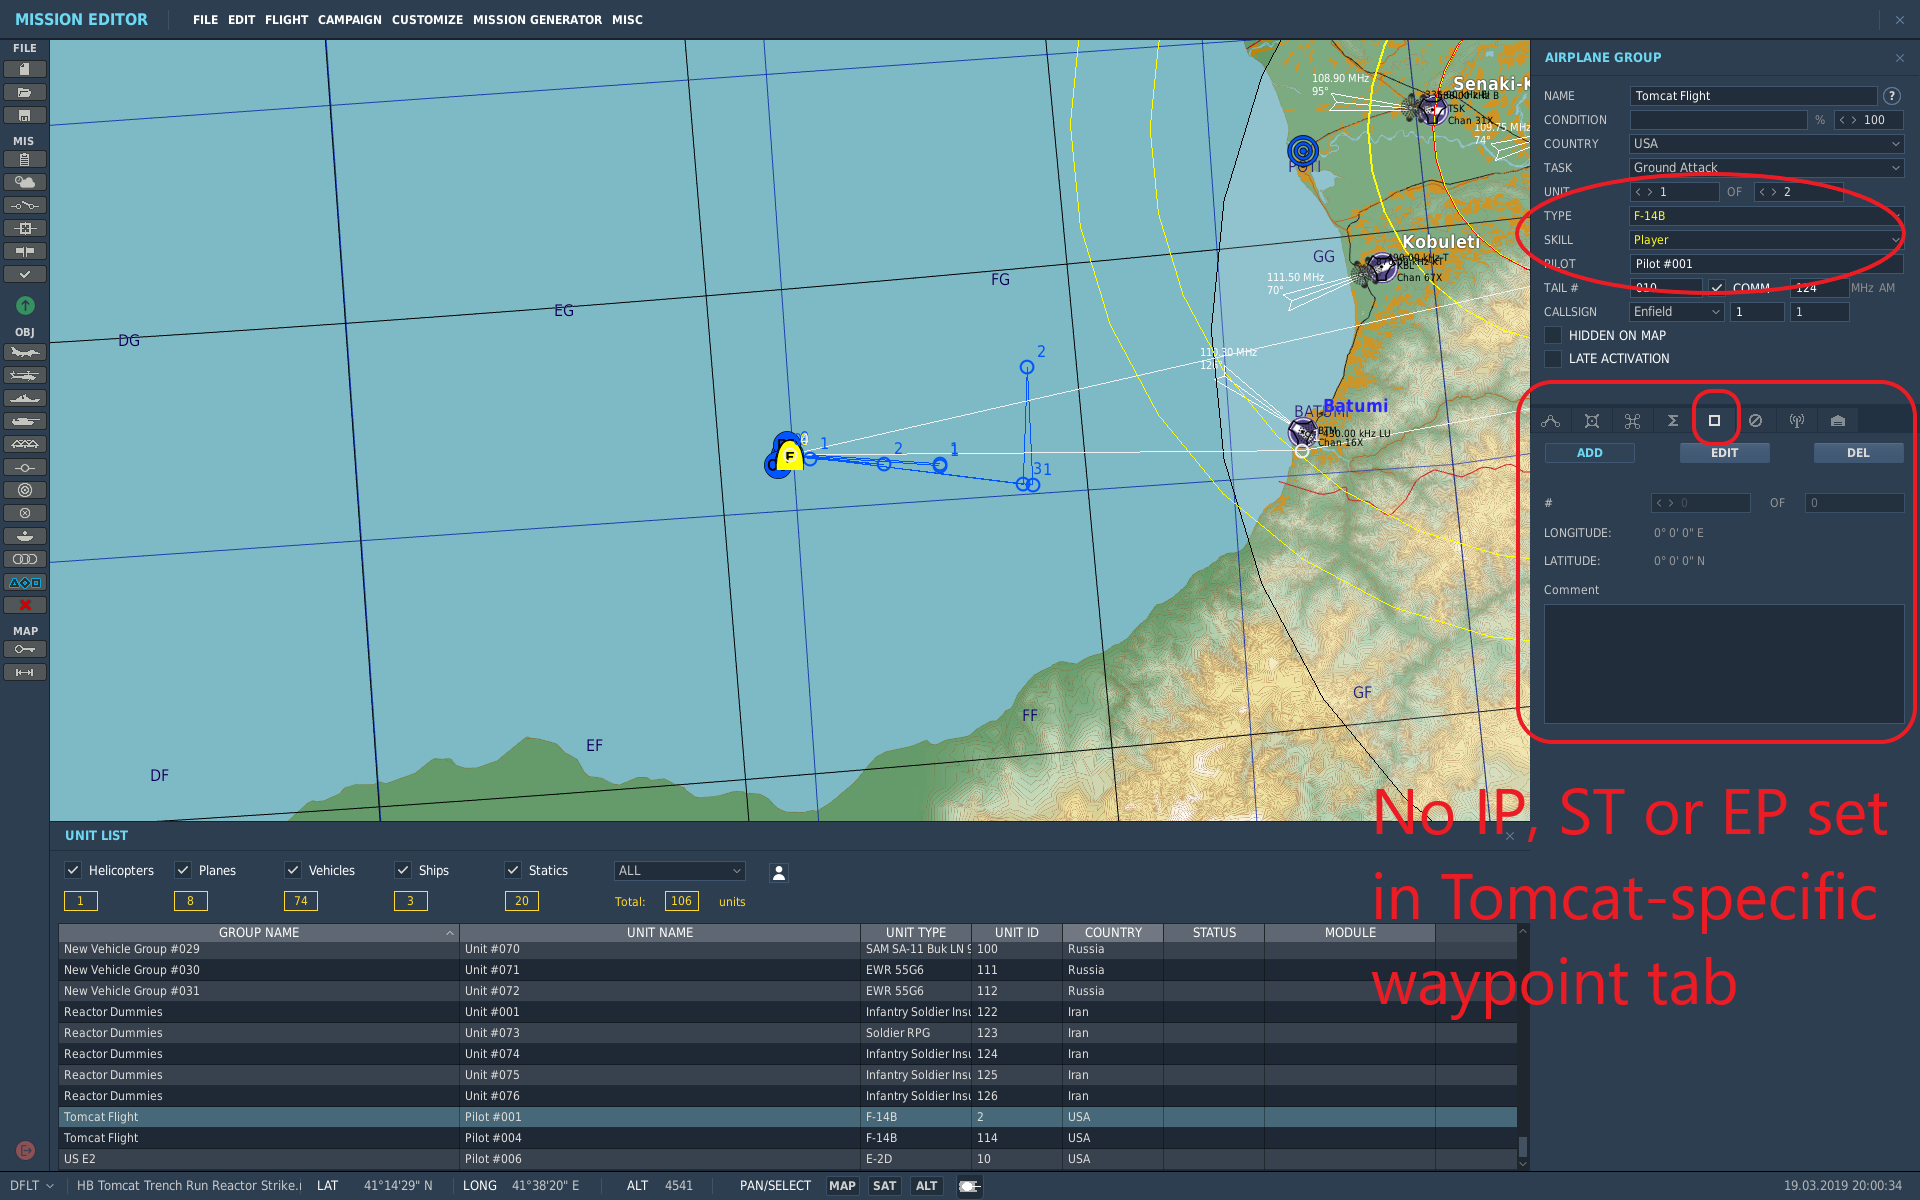
Task: Enable Hidden On Map checkbox
Action: tap(1553, 335)
